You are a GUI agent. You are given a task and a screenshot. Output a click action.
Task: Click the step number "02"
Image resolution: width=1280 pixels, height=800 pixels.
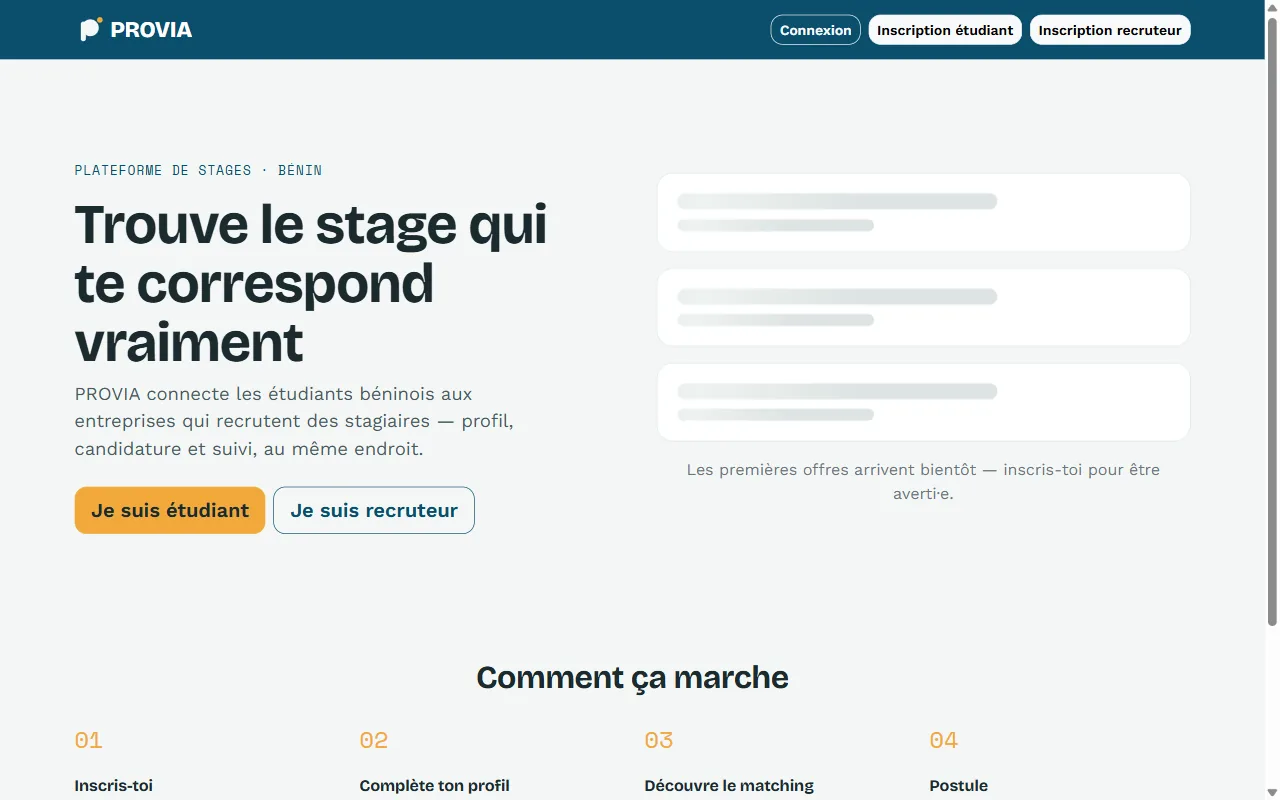point(373,740)
